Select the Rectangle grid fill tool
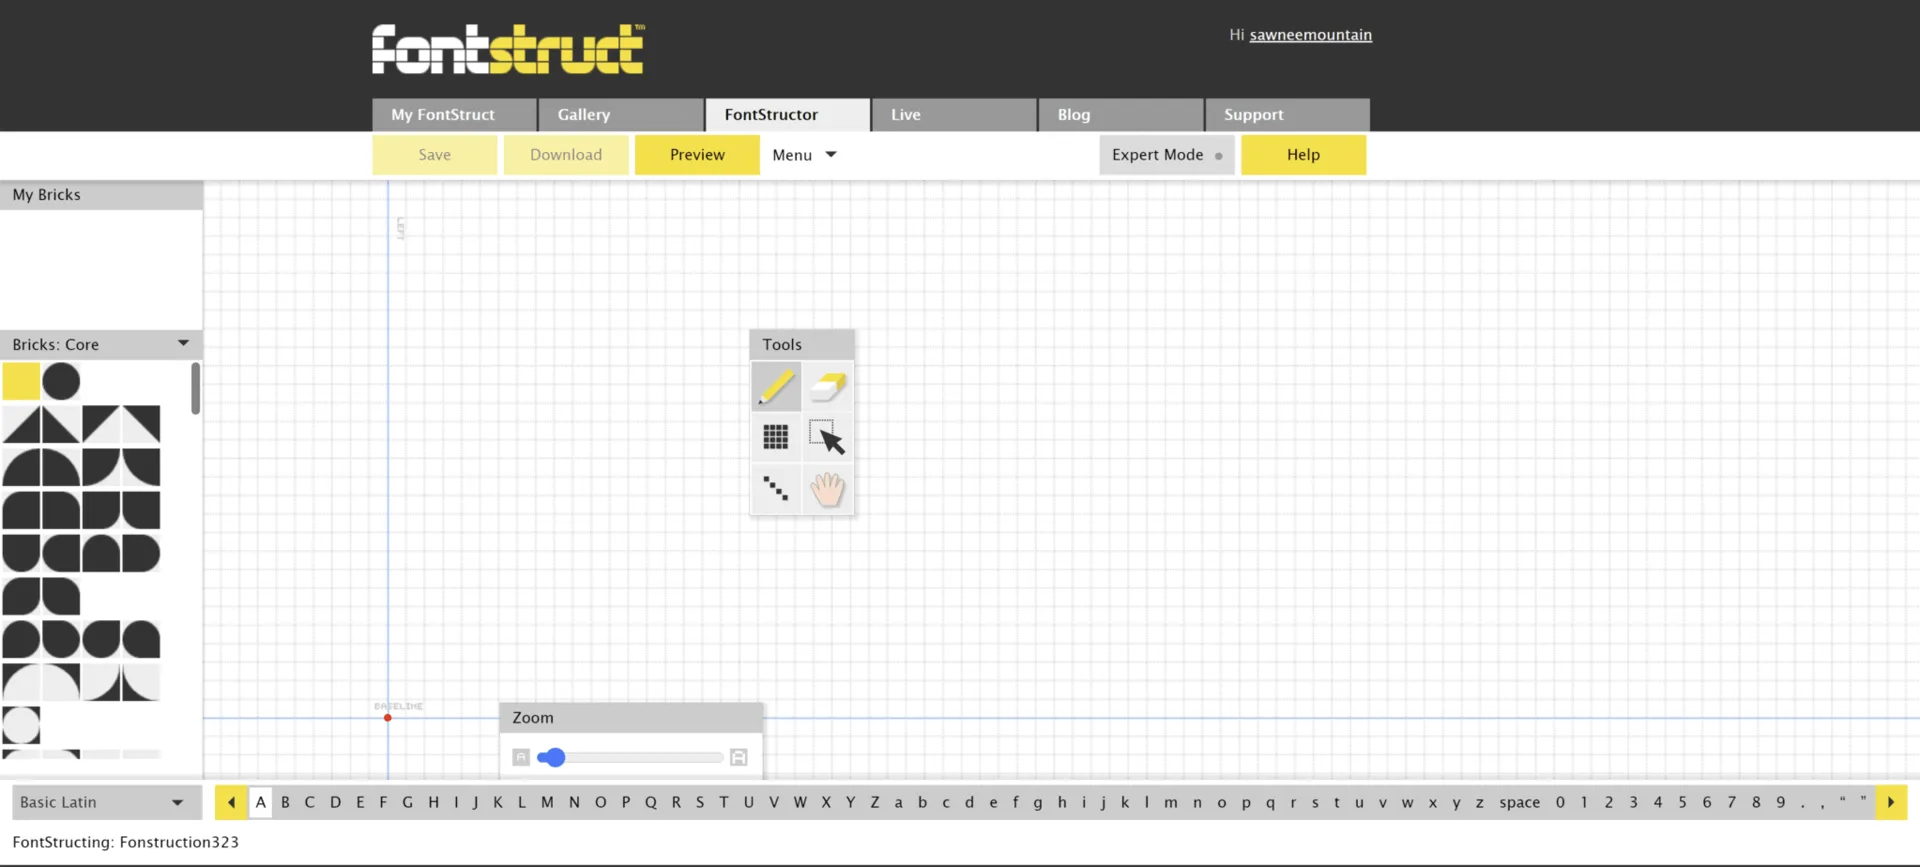 pyautogui.click(x=776, y=437)
